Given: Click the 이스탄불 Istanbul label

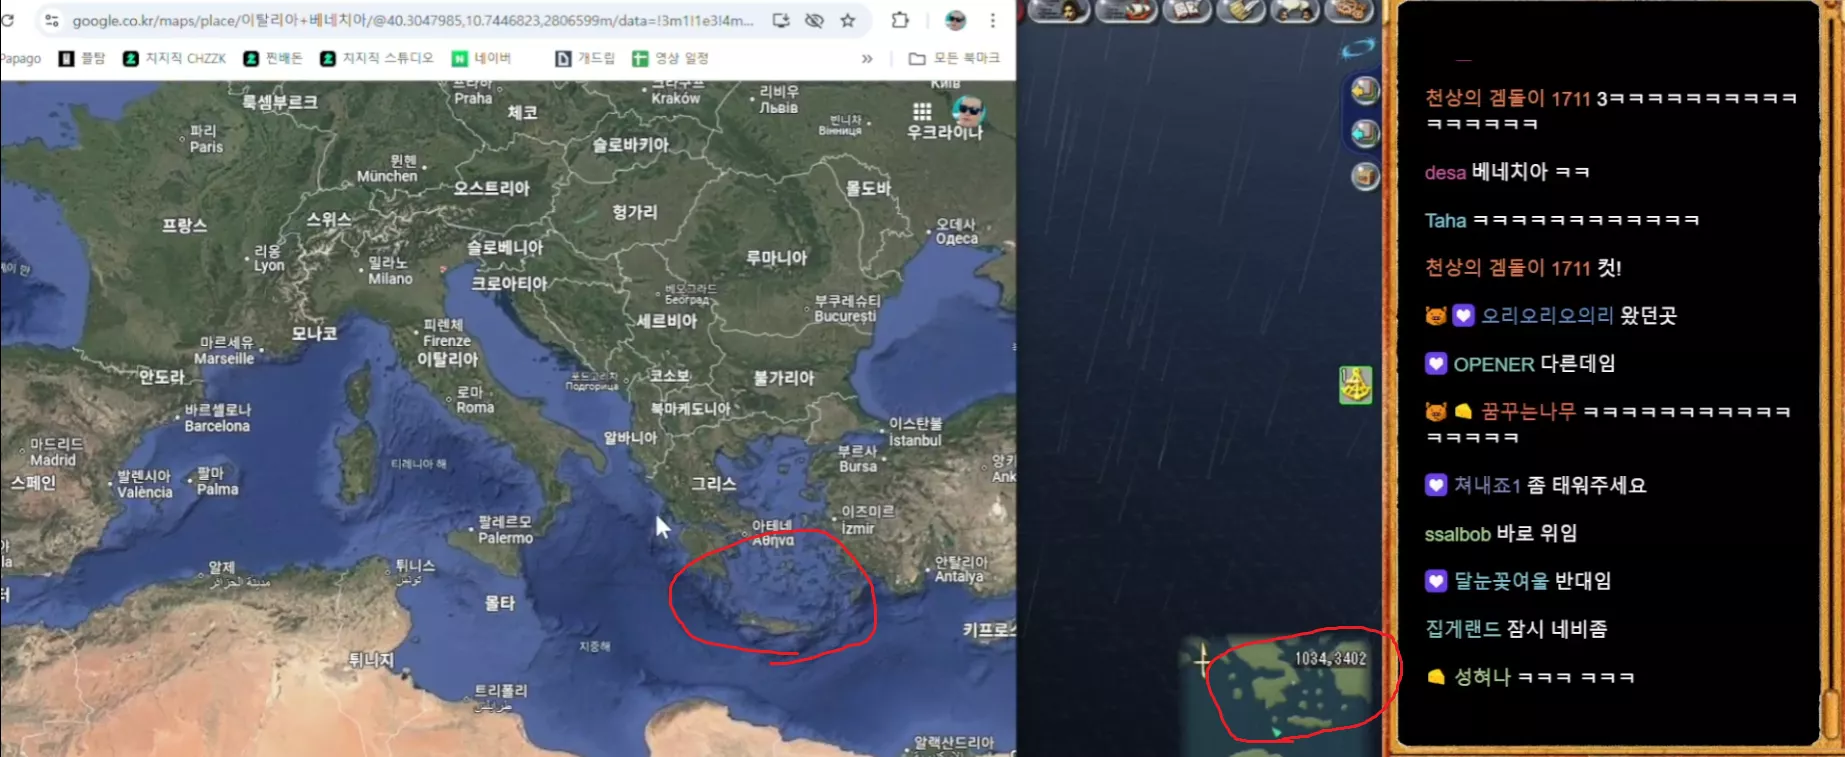Looking at the screenshot, I should coord(915,432).
